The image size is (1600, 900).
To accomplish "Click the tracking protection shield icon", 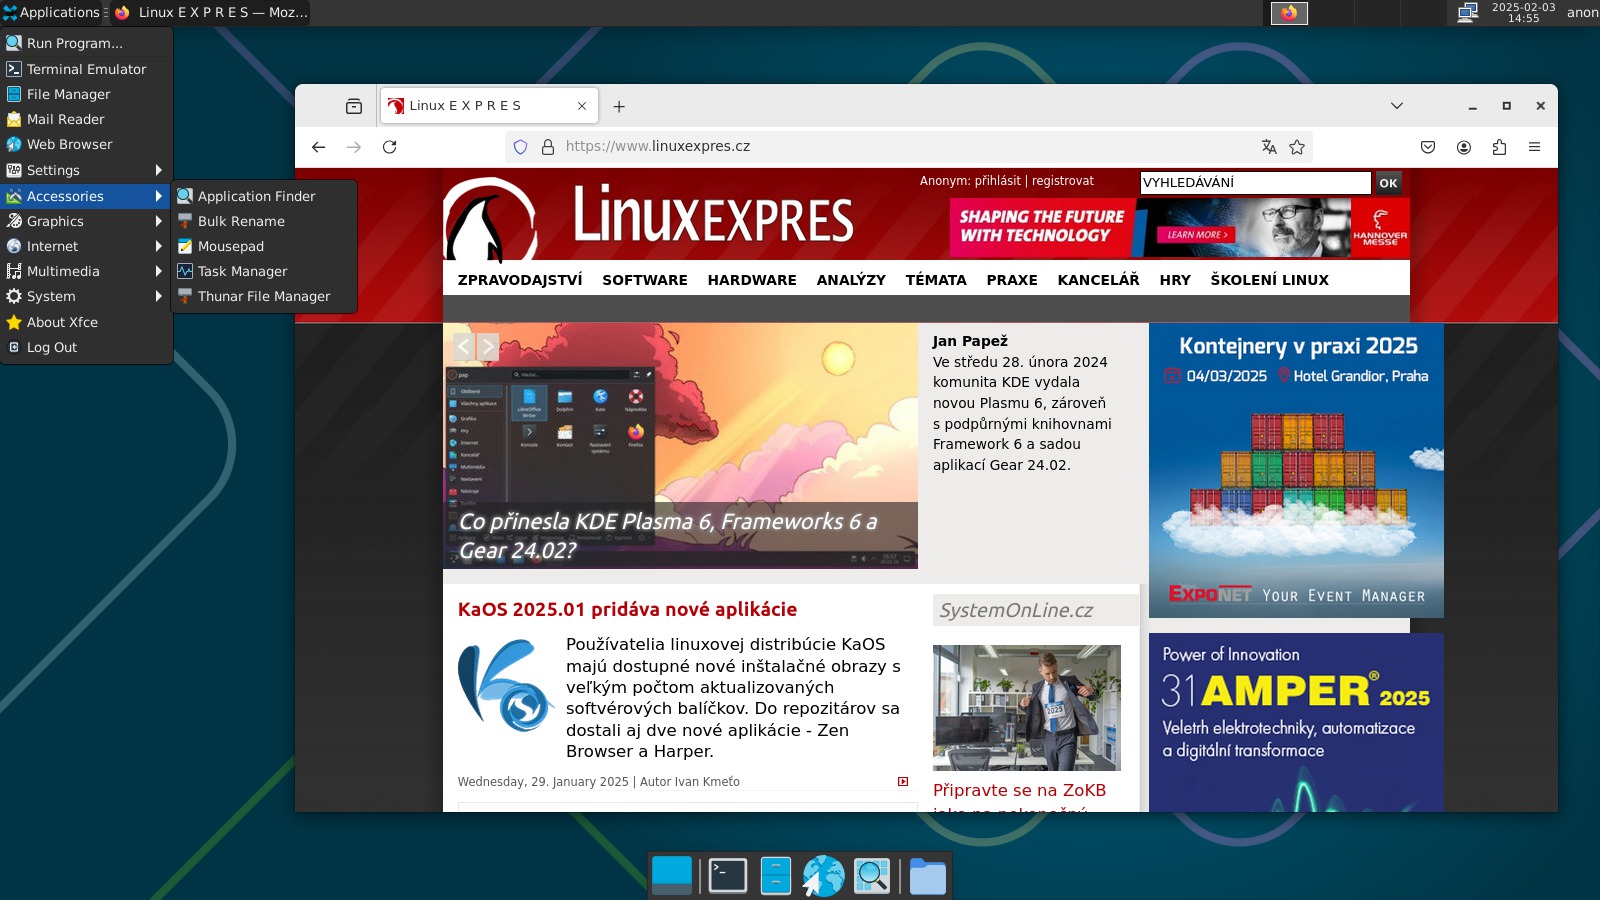I will point(520,147).
